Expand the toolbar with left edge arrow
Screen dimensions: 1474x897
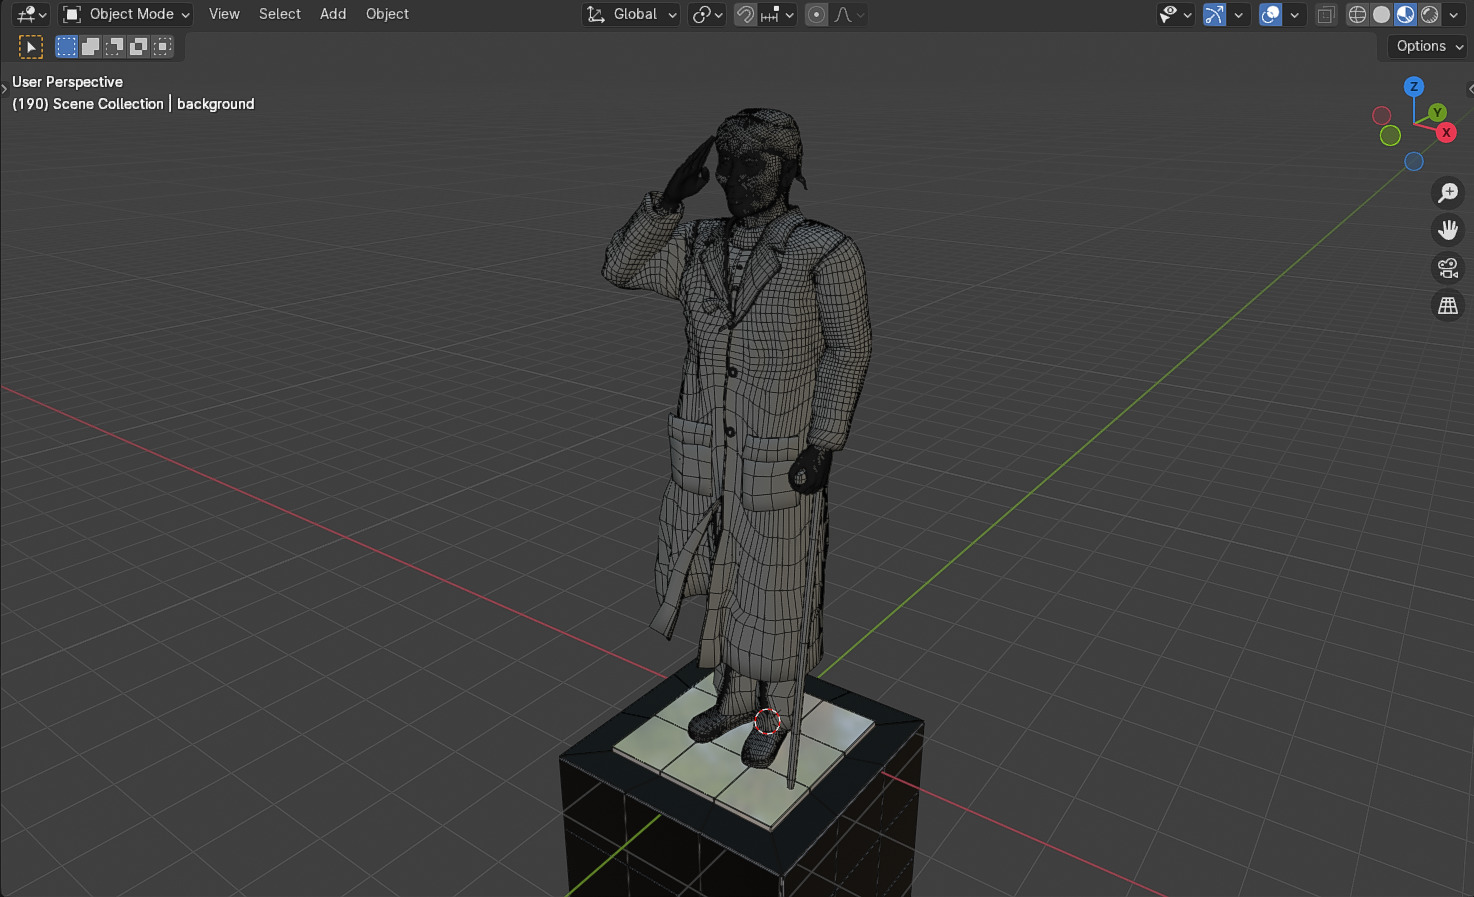[4, 89]
